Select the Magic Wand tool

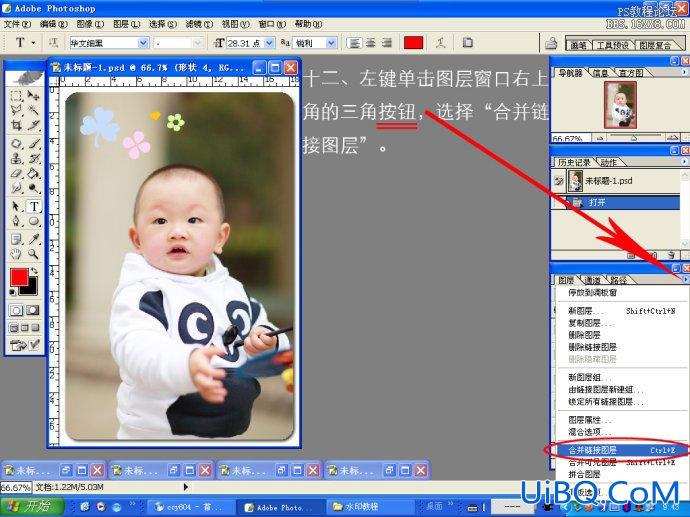pyautogui.click(x=33, y=110)
